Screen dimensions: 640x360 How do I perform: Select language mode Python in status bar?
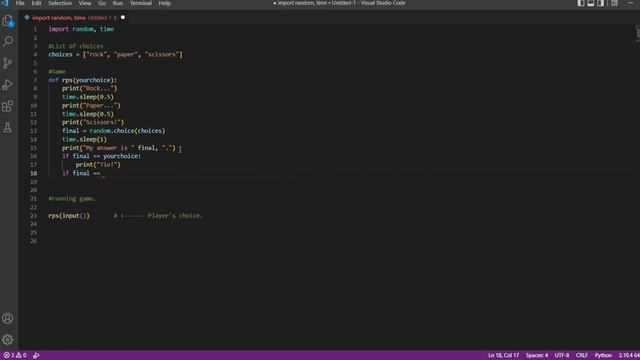[x=603, y=355]
